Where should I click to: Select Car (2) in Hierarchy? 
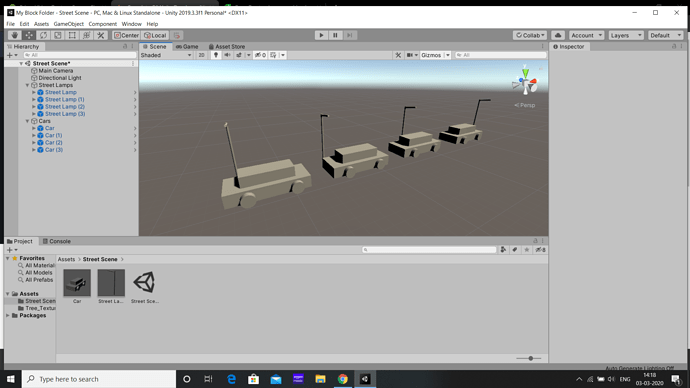(53, 143)
